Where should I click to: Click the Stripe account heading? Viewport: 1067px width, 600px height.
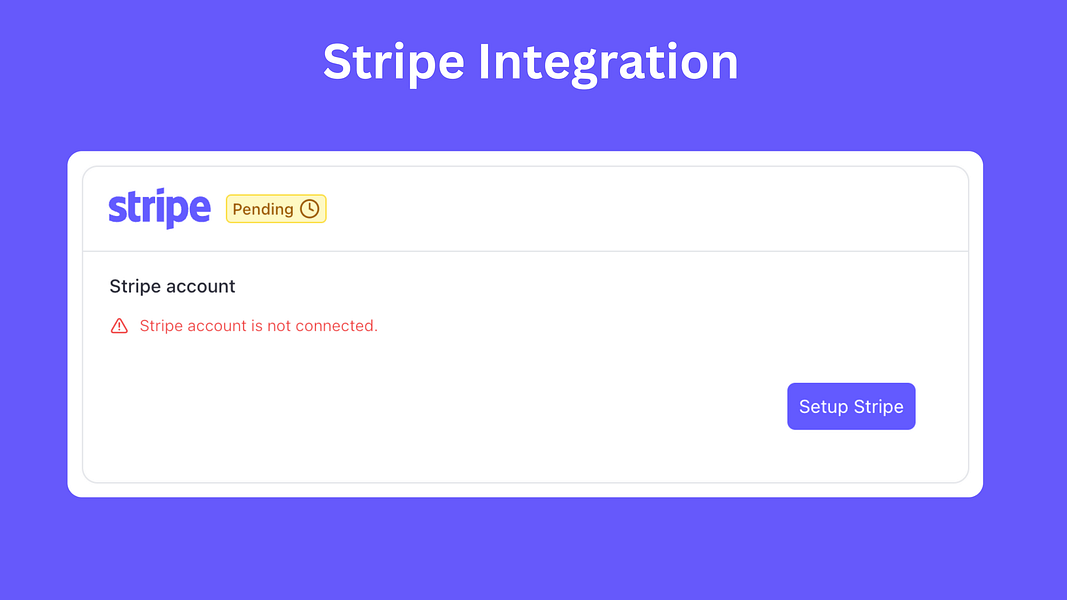click(172, 286)
